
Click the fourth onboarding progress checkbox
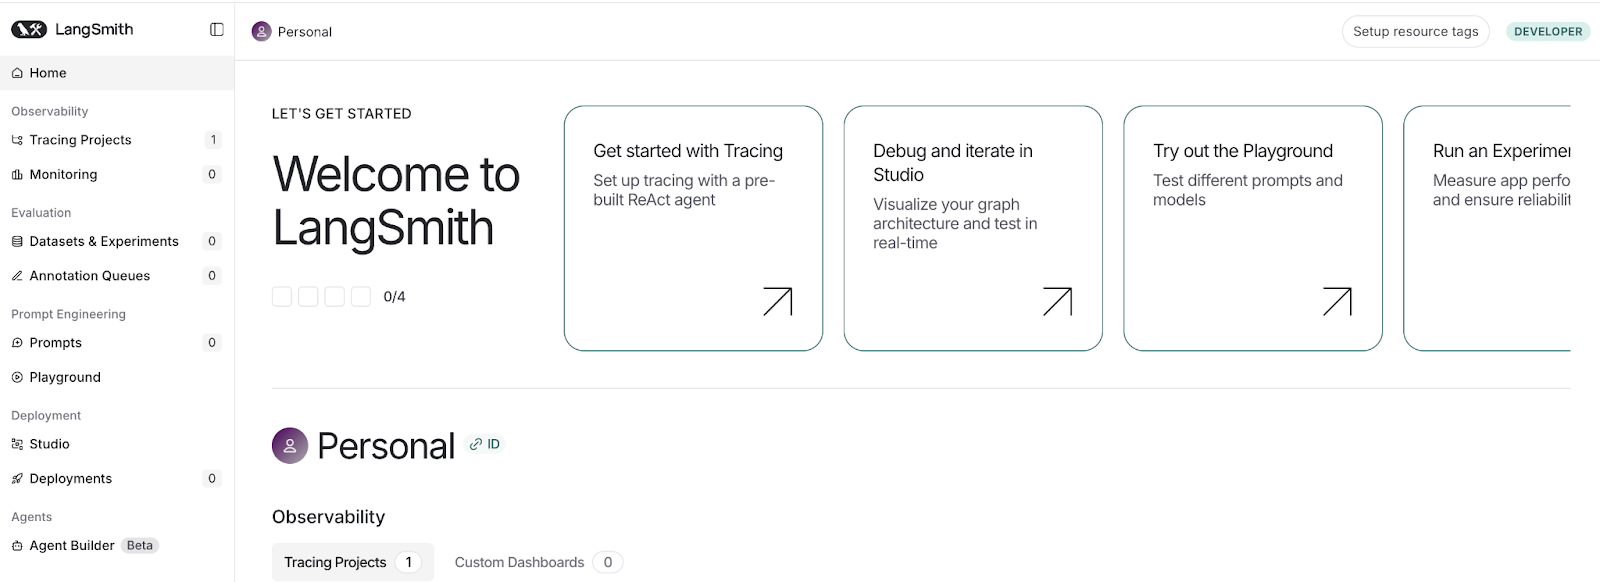(x=361, y=297)
